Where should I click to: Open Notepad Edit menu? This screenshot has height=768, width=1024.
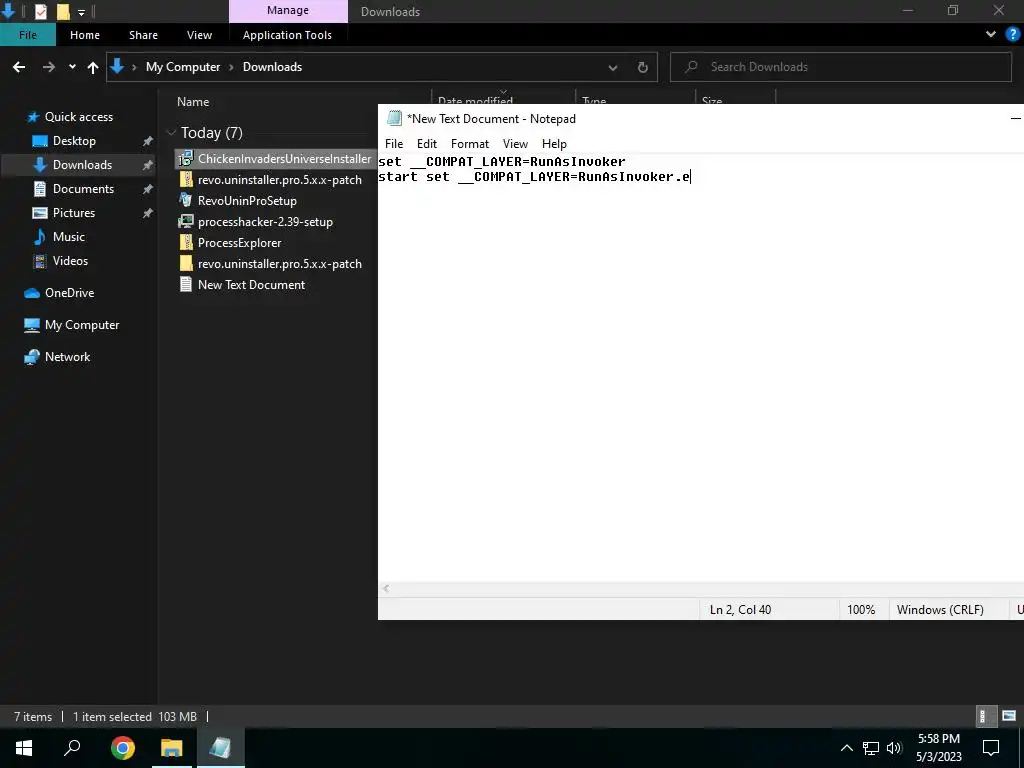(x=427, y=144)
